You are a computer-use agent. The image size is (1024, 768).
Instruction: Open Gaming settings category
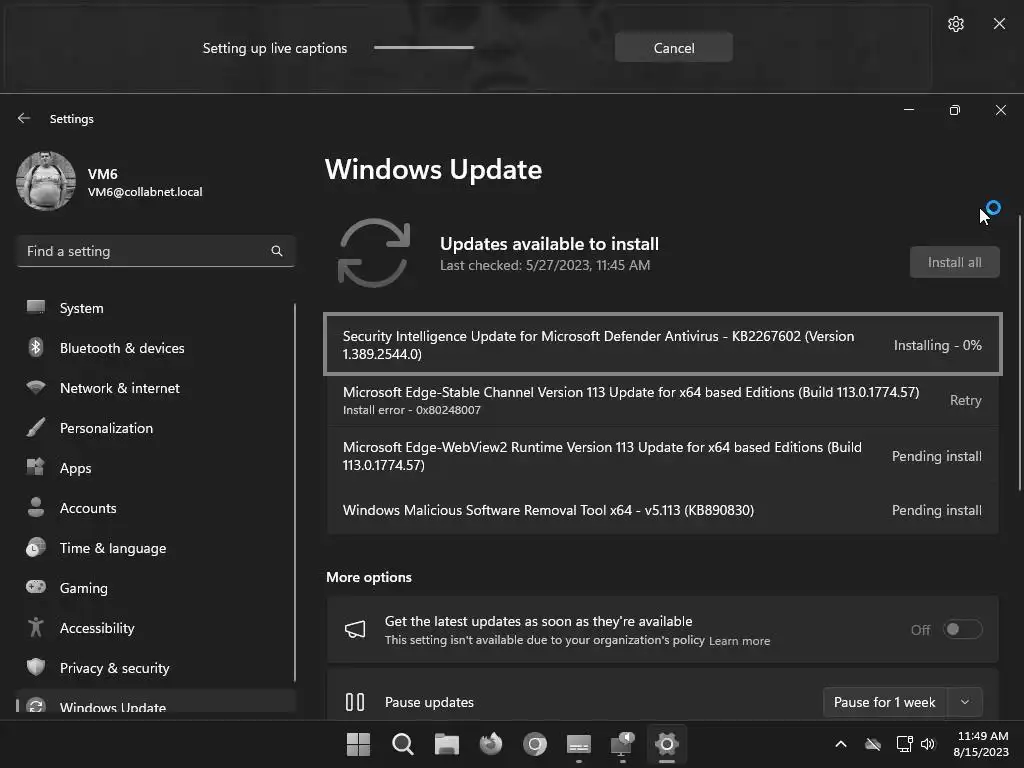click(x=155, y=588)
